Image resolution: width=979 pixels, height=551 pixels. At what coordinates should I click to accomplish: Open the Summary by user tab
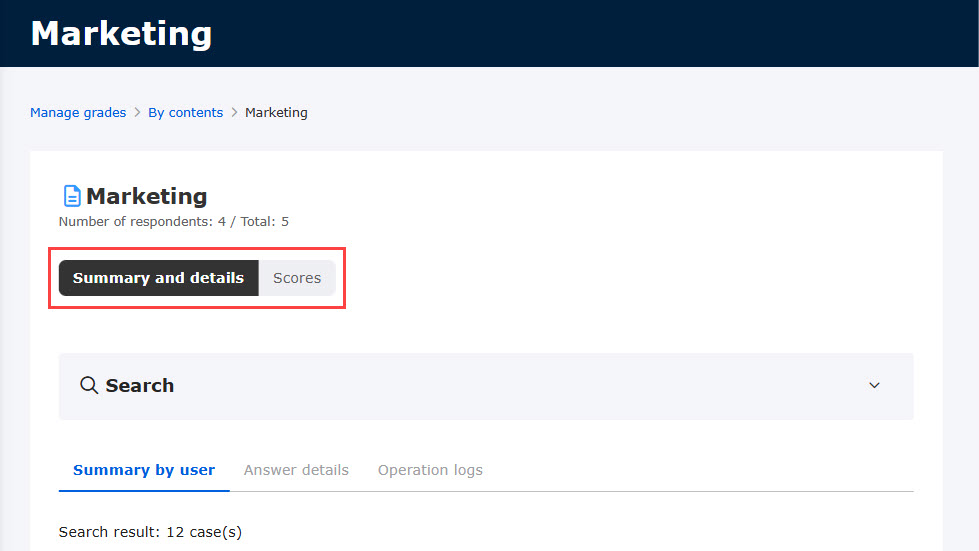144,470
